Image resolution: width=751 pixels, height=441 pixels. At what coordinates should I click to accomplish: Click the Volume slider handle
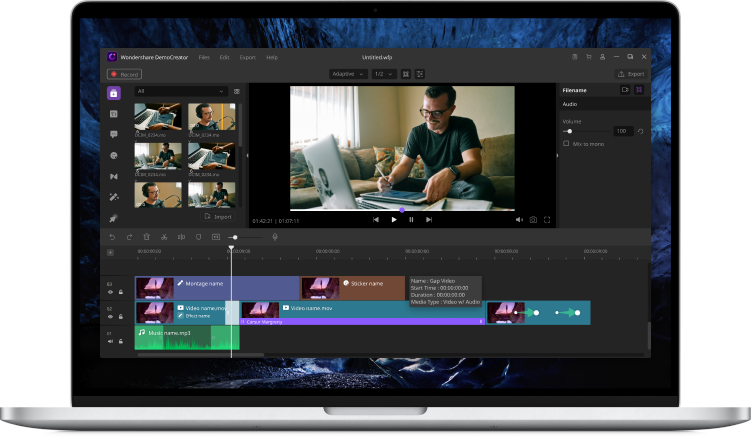[x=569, y=131]
